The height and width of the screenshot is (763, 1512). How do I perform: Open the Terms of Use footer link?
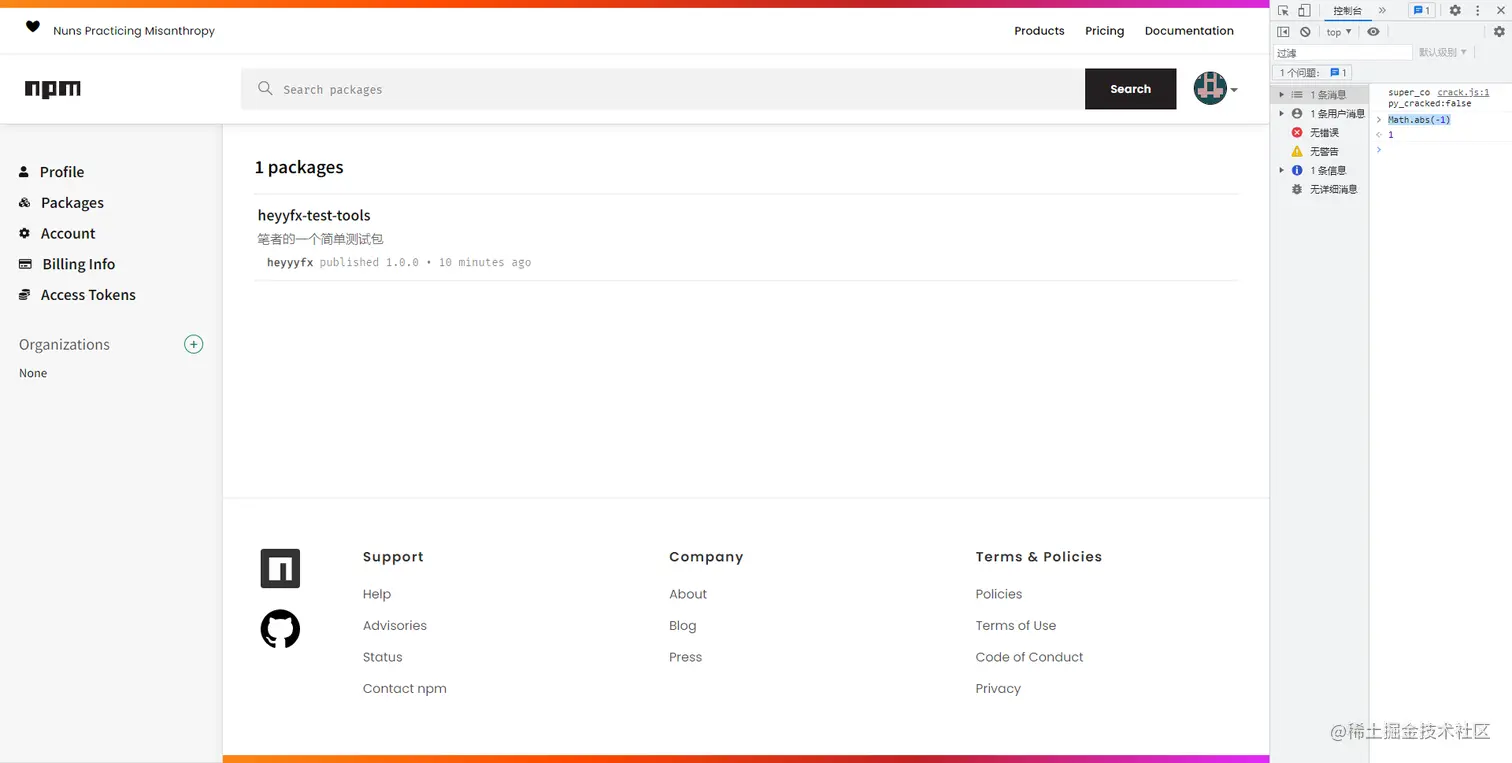click(x=1016, y=626)
